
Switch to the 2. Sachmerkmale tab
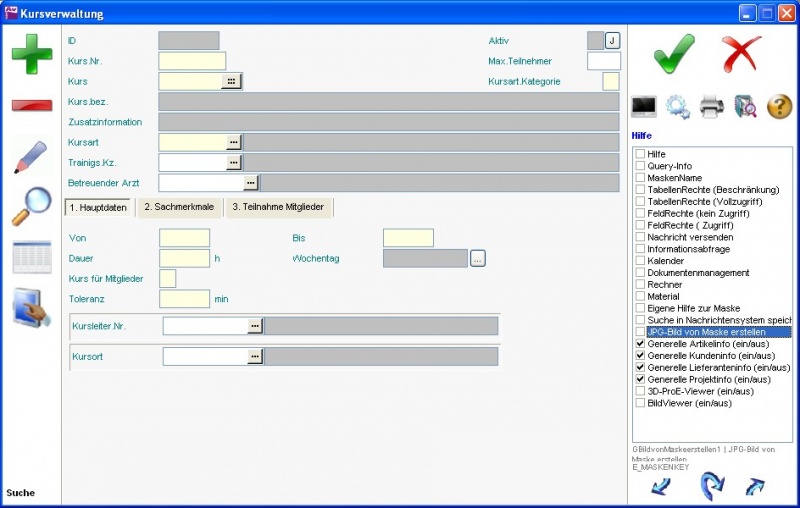[178, 207]
